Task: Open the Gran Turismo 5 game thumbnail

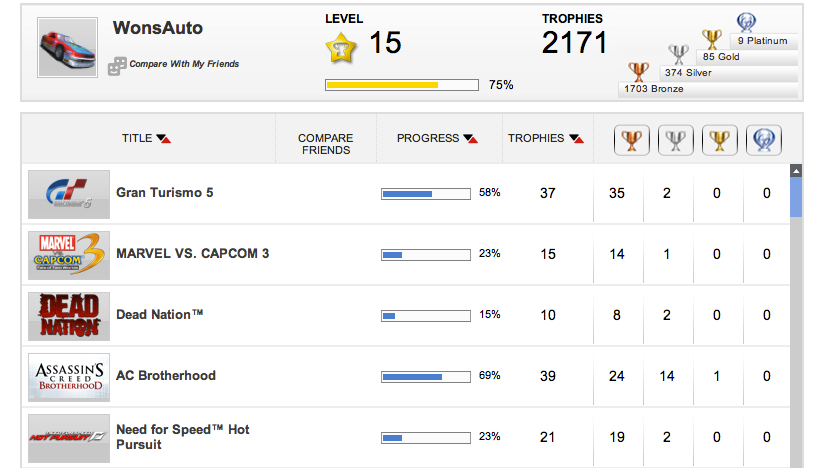Action: coord(69,193)
